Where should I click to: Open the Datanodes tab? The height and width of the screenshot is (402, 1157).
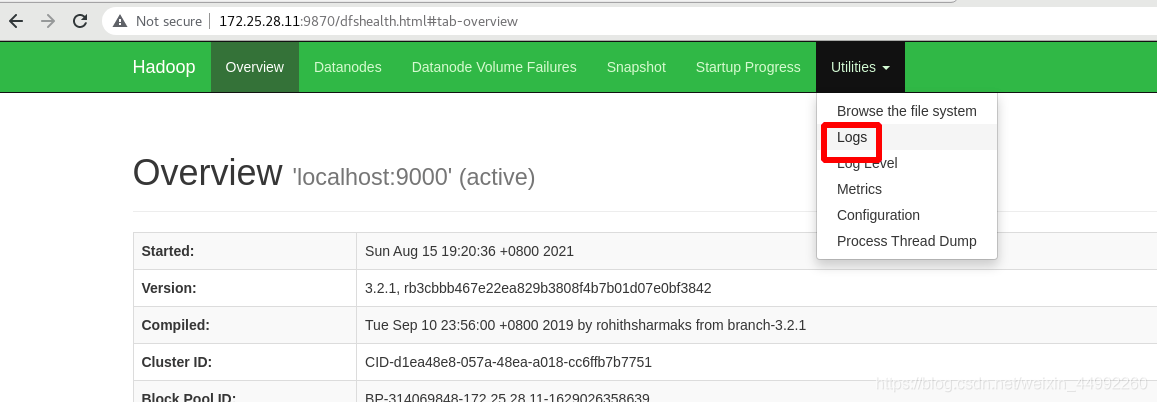[348, 67]
